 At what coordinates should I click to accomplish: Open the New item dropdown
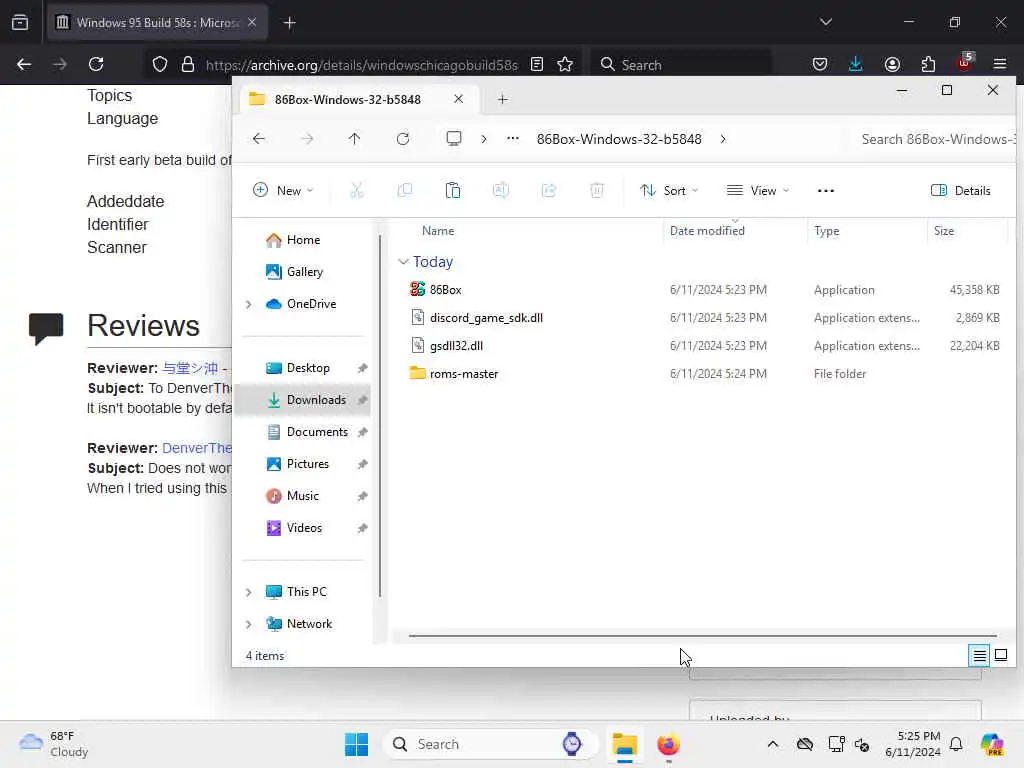tap(283, 191)
